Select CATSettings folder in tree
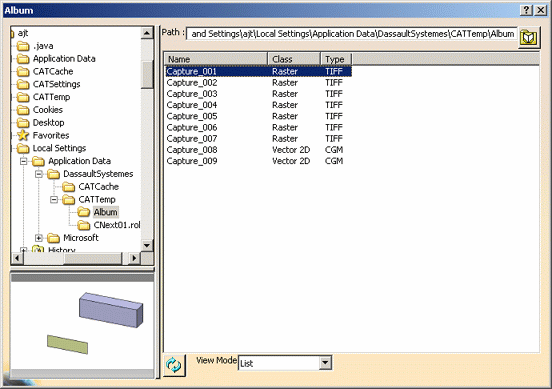 56,84
